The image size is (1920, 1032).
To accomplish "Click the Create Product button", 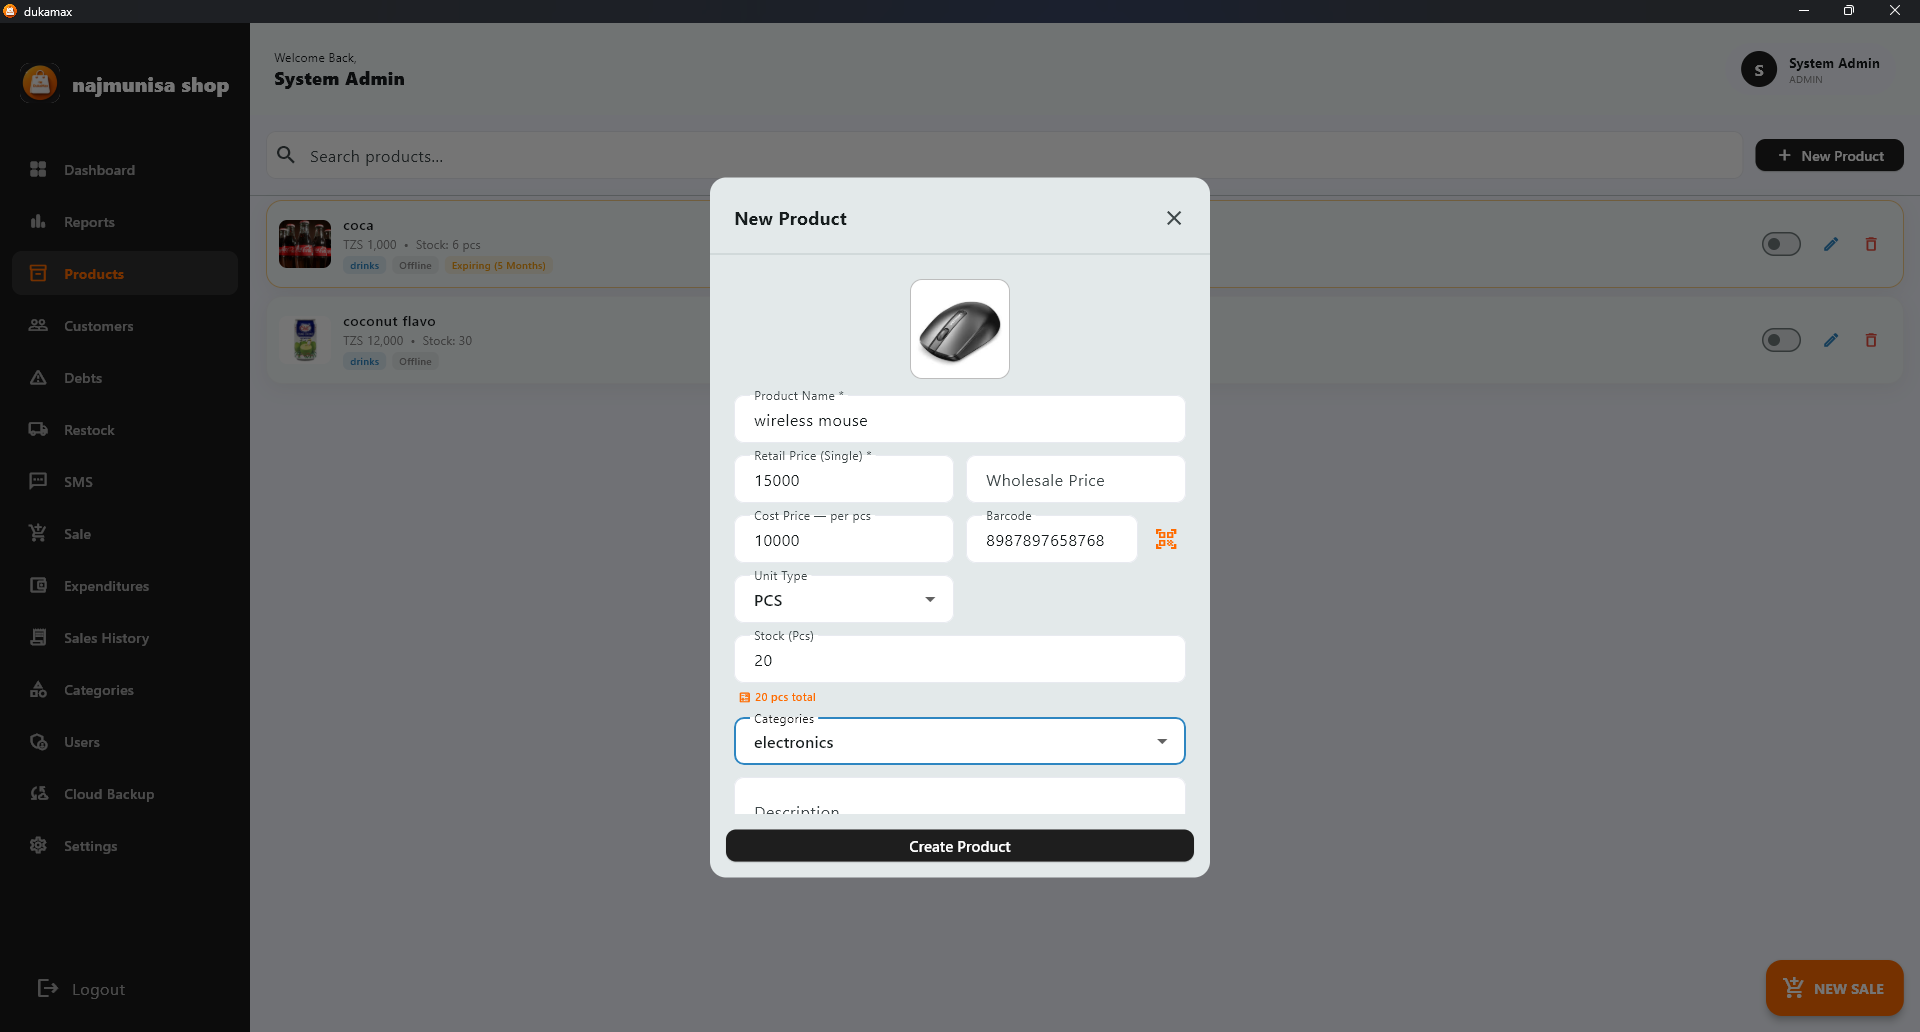I will (x=960, y=846).
